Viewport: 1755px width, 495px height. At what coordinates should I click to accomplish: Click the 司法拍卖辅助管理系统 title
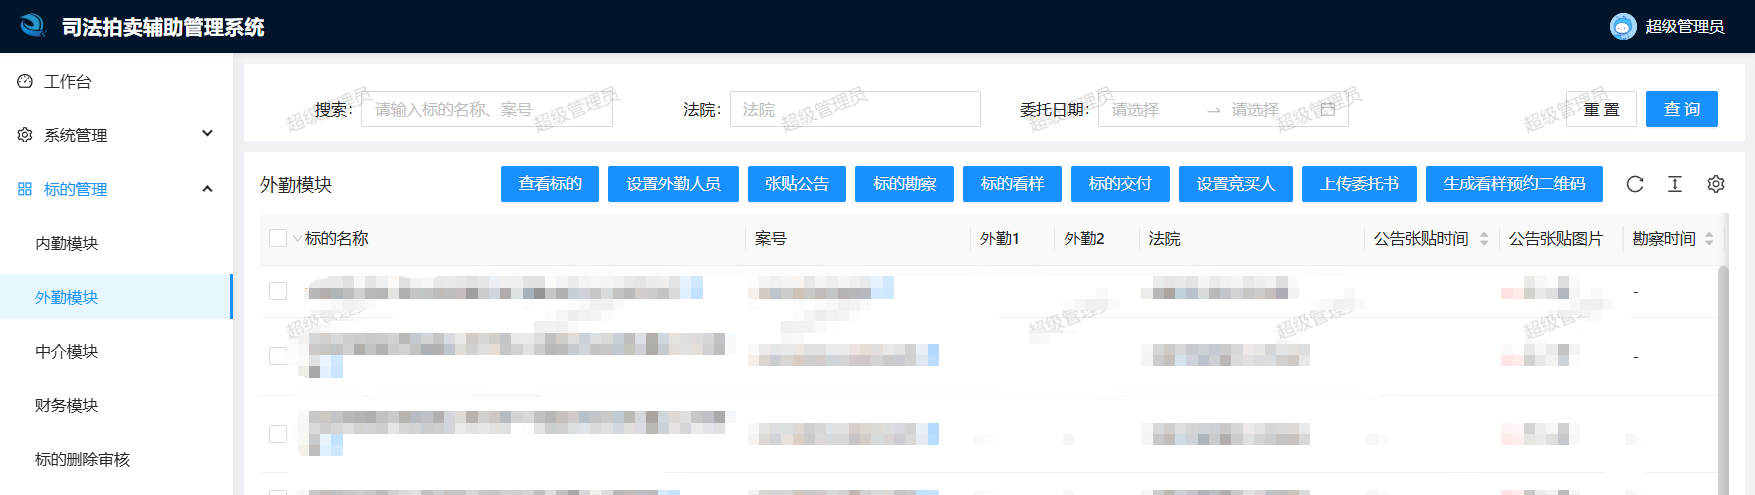click(x=163, y=27)
